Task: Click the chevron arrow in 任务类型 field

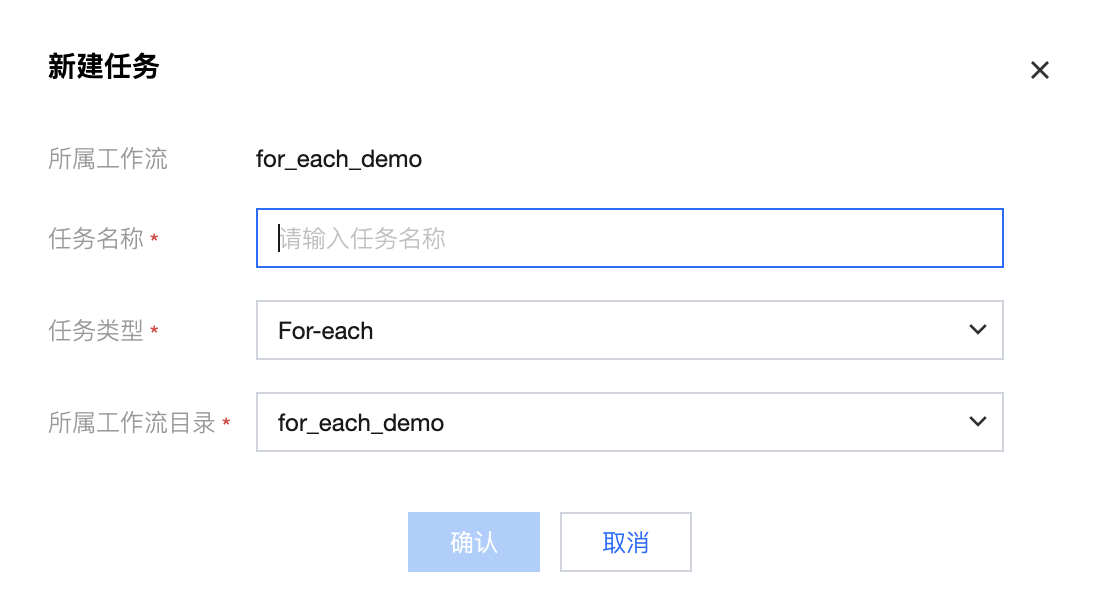Action: (x=978, y=330)
